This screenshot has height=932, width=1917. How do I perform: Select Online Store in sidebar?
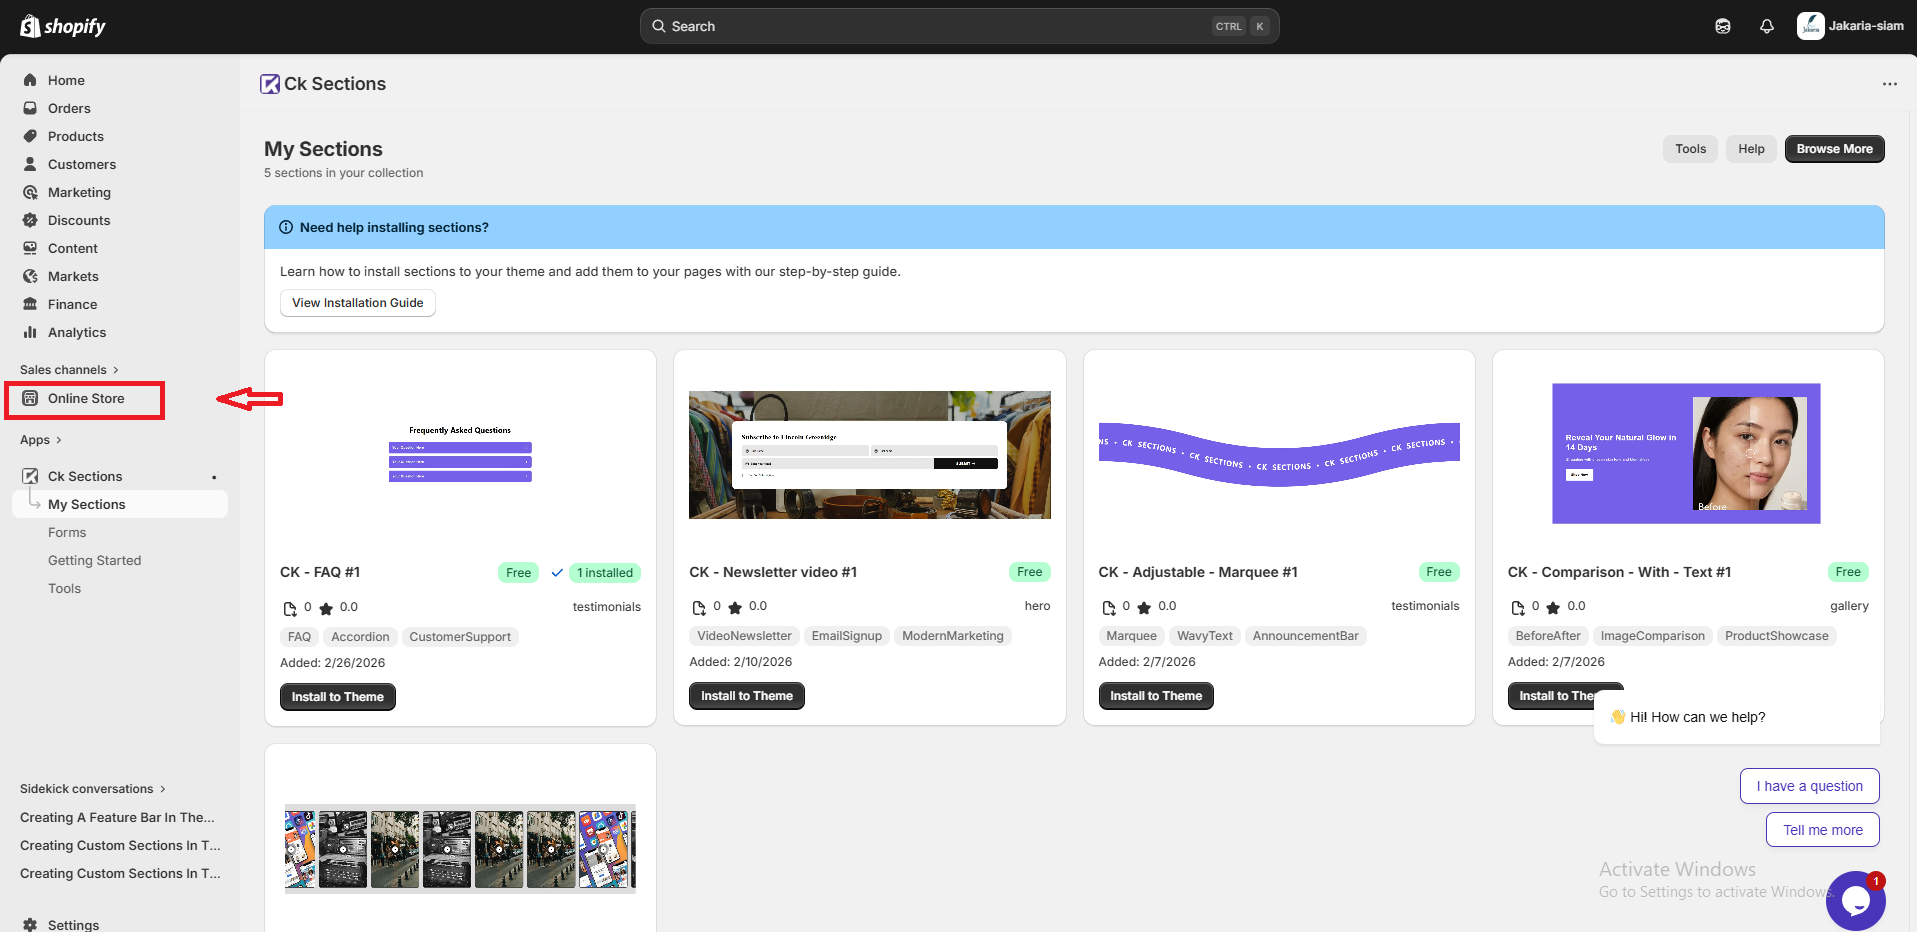coord(86,399)
